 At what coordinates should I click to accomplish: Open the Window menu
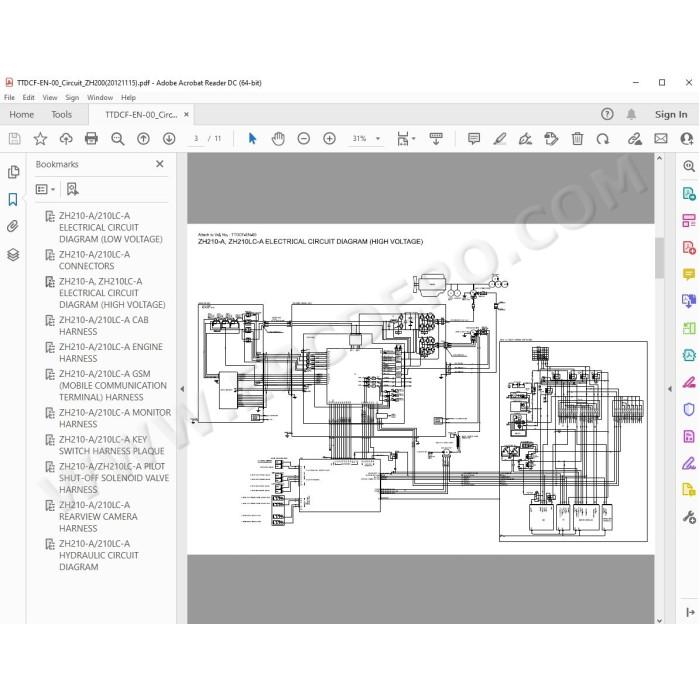tap(100, 97)
